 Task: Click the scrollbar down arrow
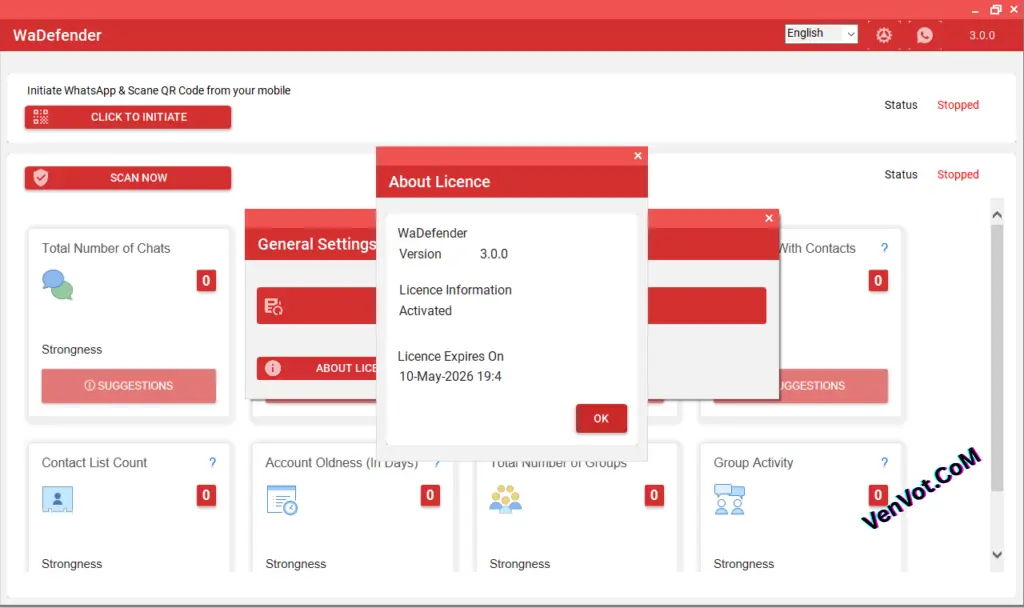(x=997, y=555)
